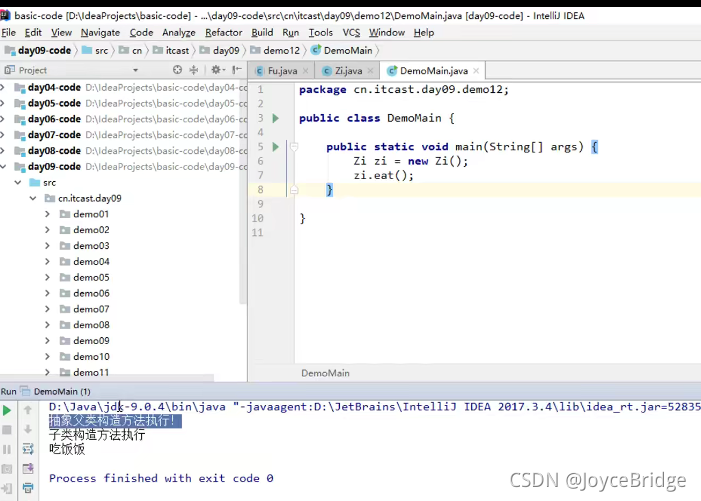This screenshot has height=501, width=701.
Task: Click the Project tree vertical scrollbar
Action: [x=243, y=192]
